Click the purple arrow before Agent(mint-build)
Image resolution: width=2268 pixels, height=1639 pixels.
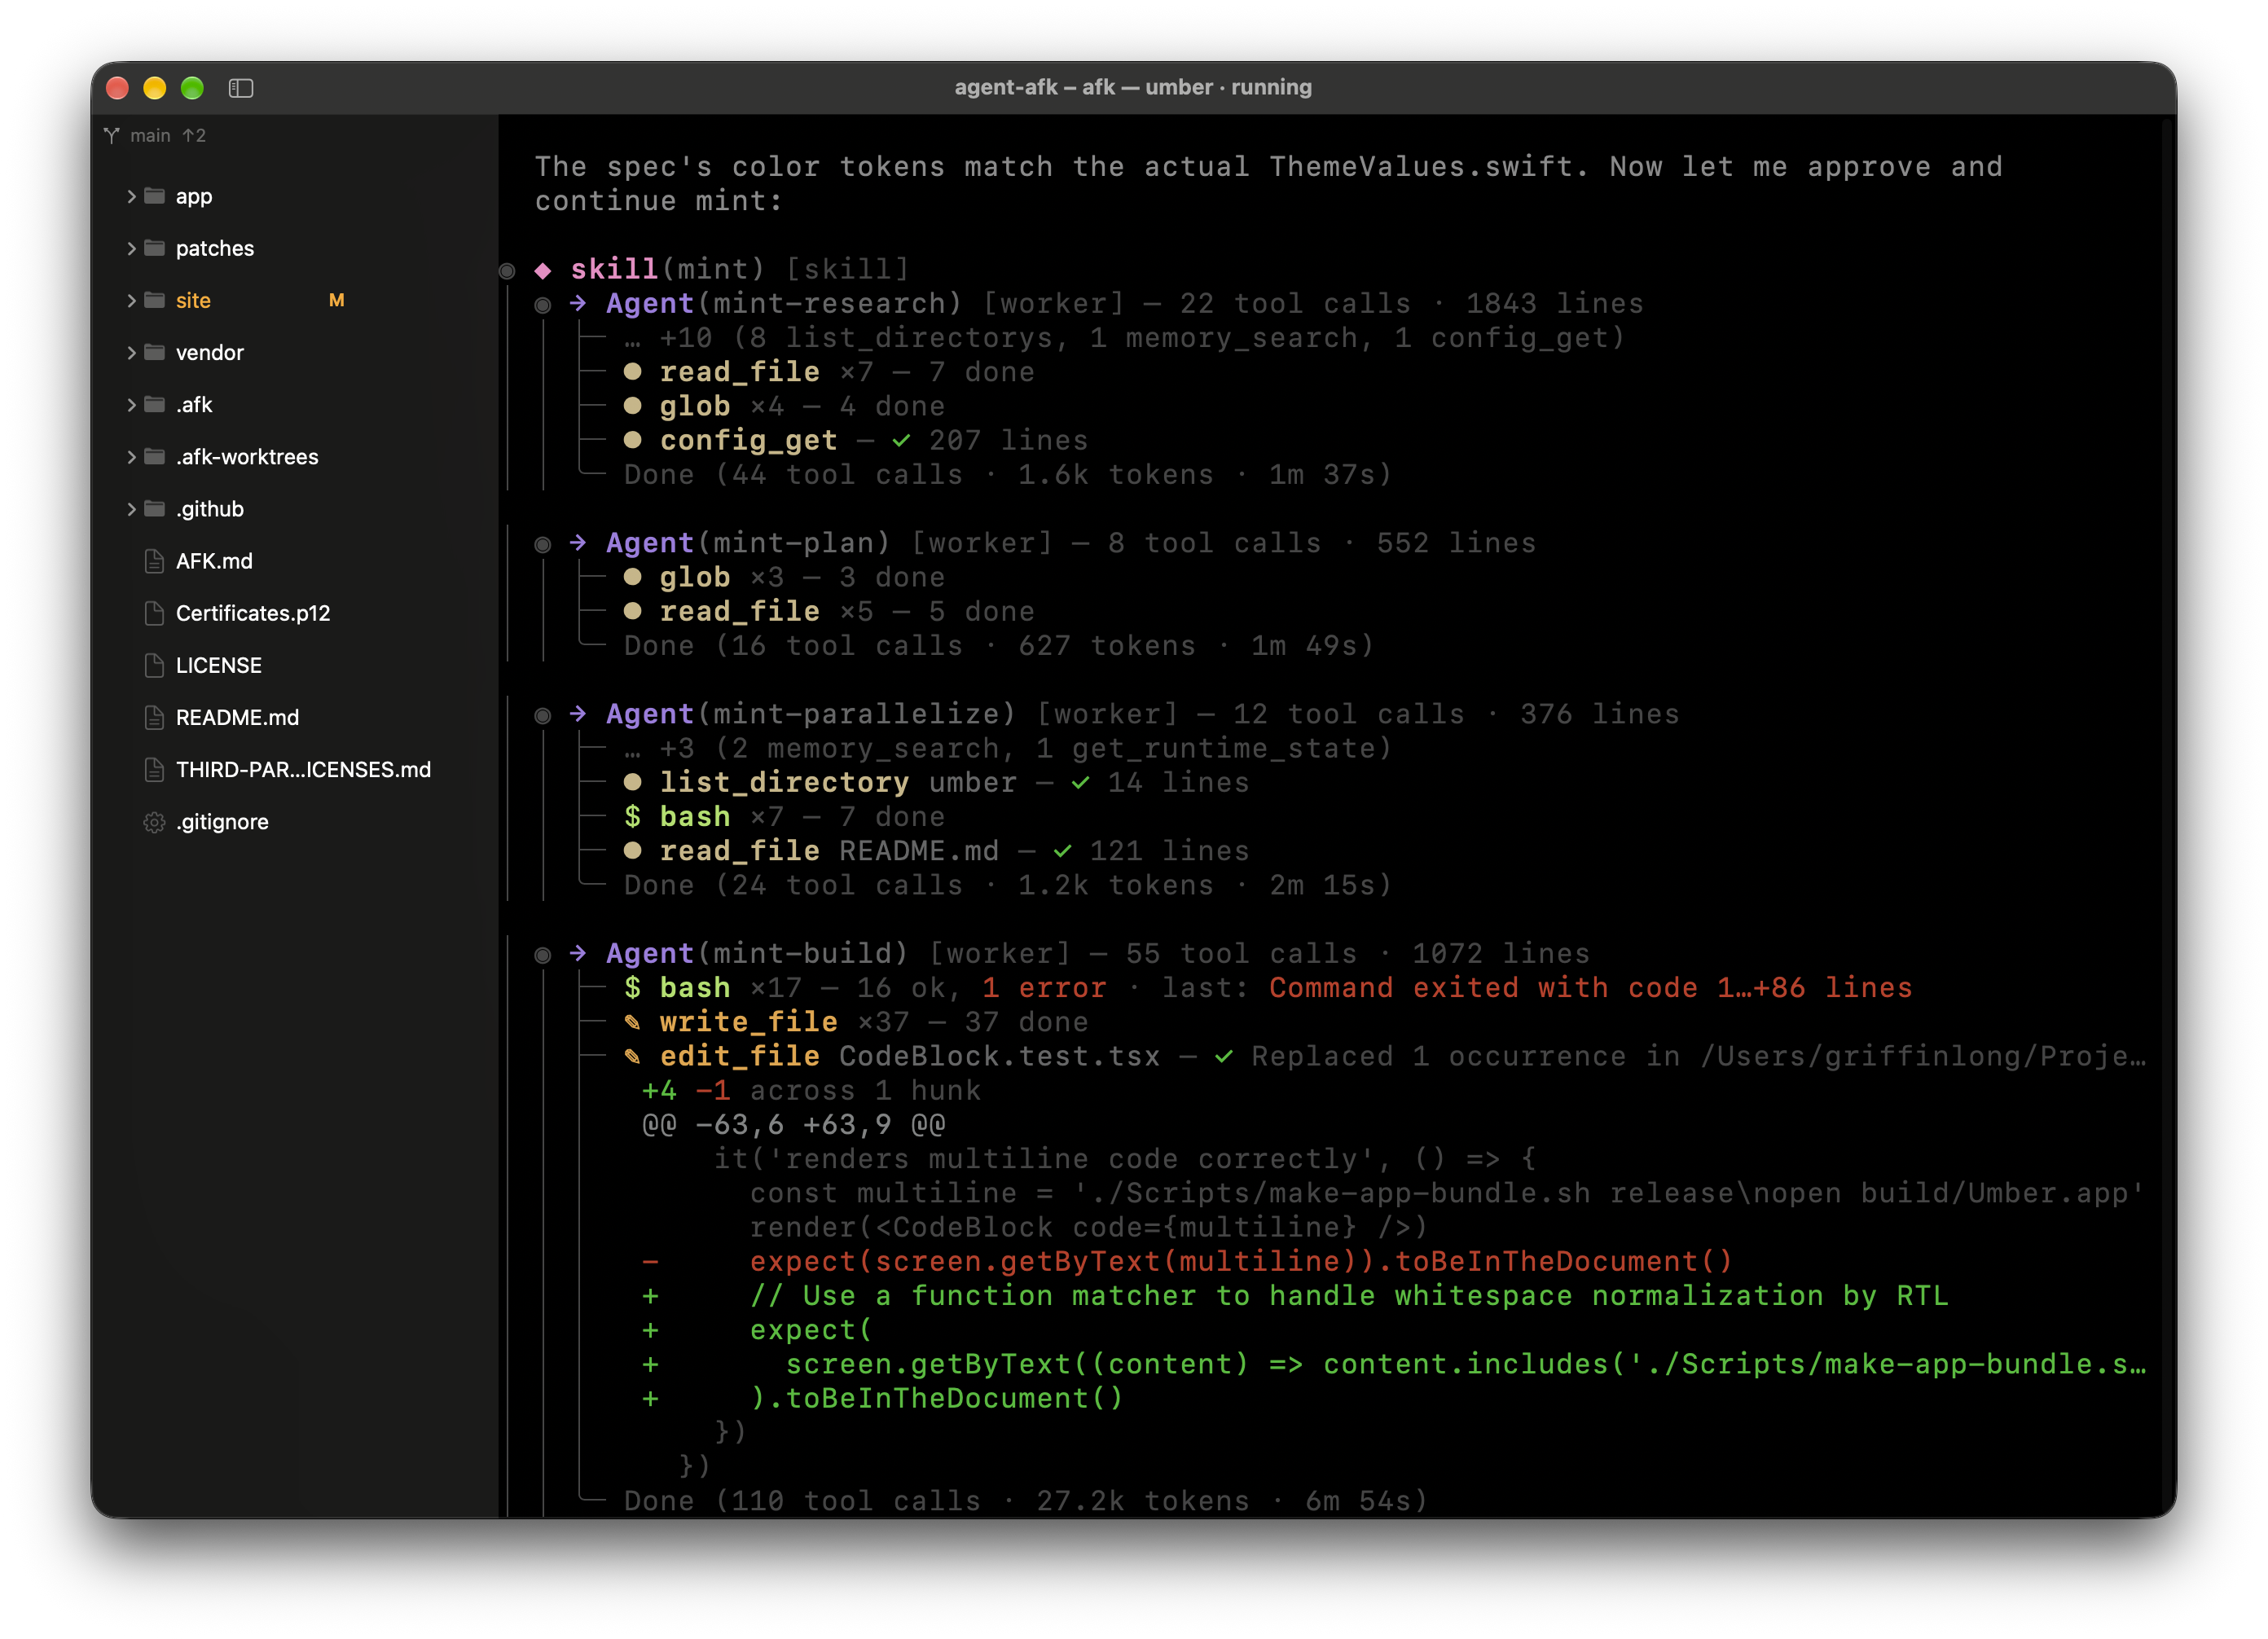click(578, 953)
